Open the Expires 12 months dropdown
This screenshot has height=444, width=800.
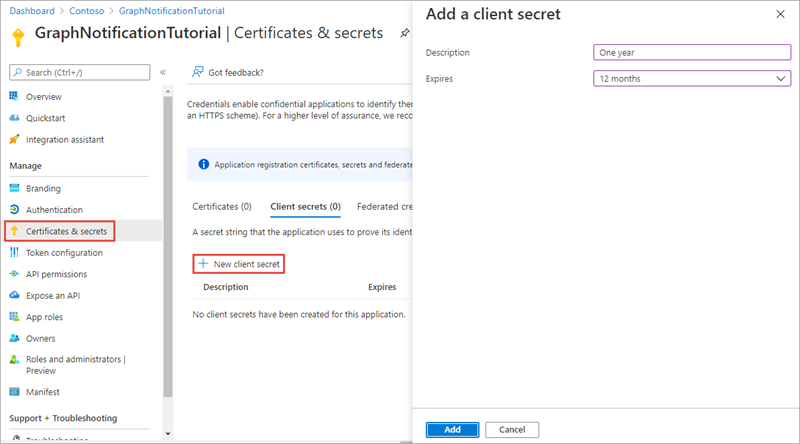[x=692, y=79]
